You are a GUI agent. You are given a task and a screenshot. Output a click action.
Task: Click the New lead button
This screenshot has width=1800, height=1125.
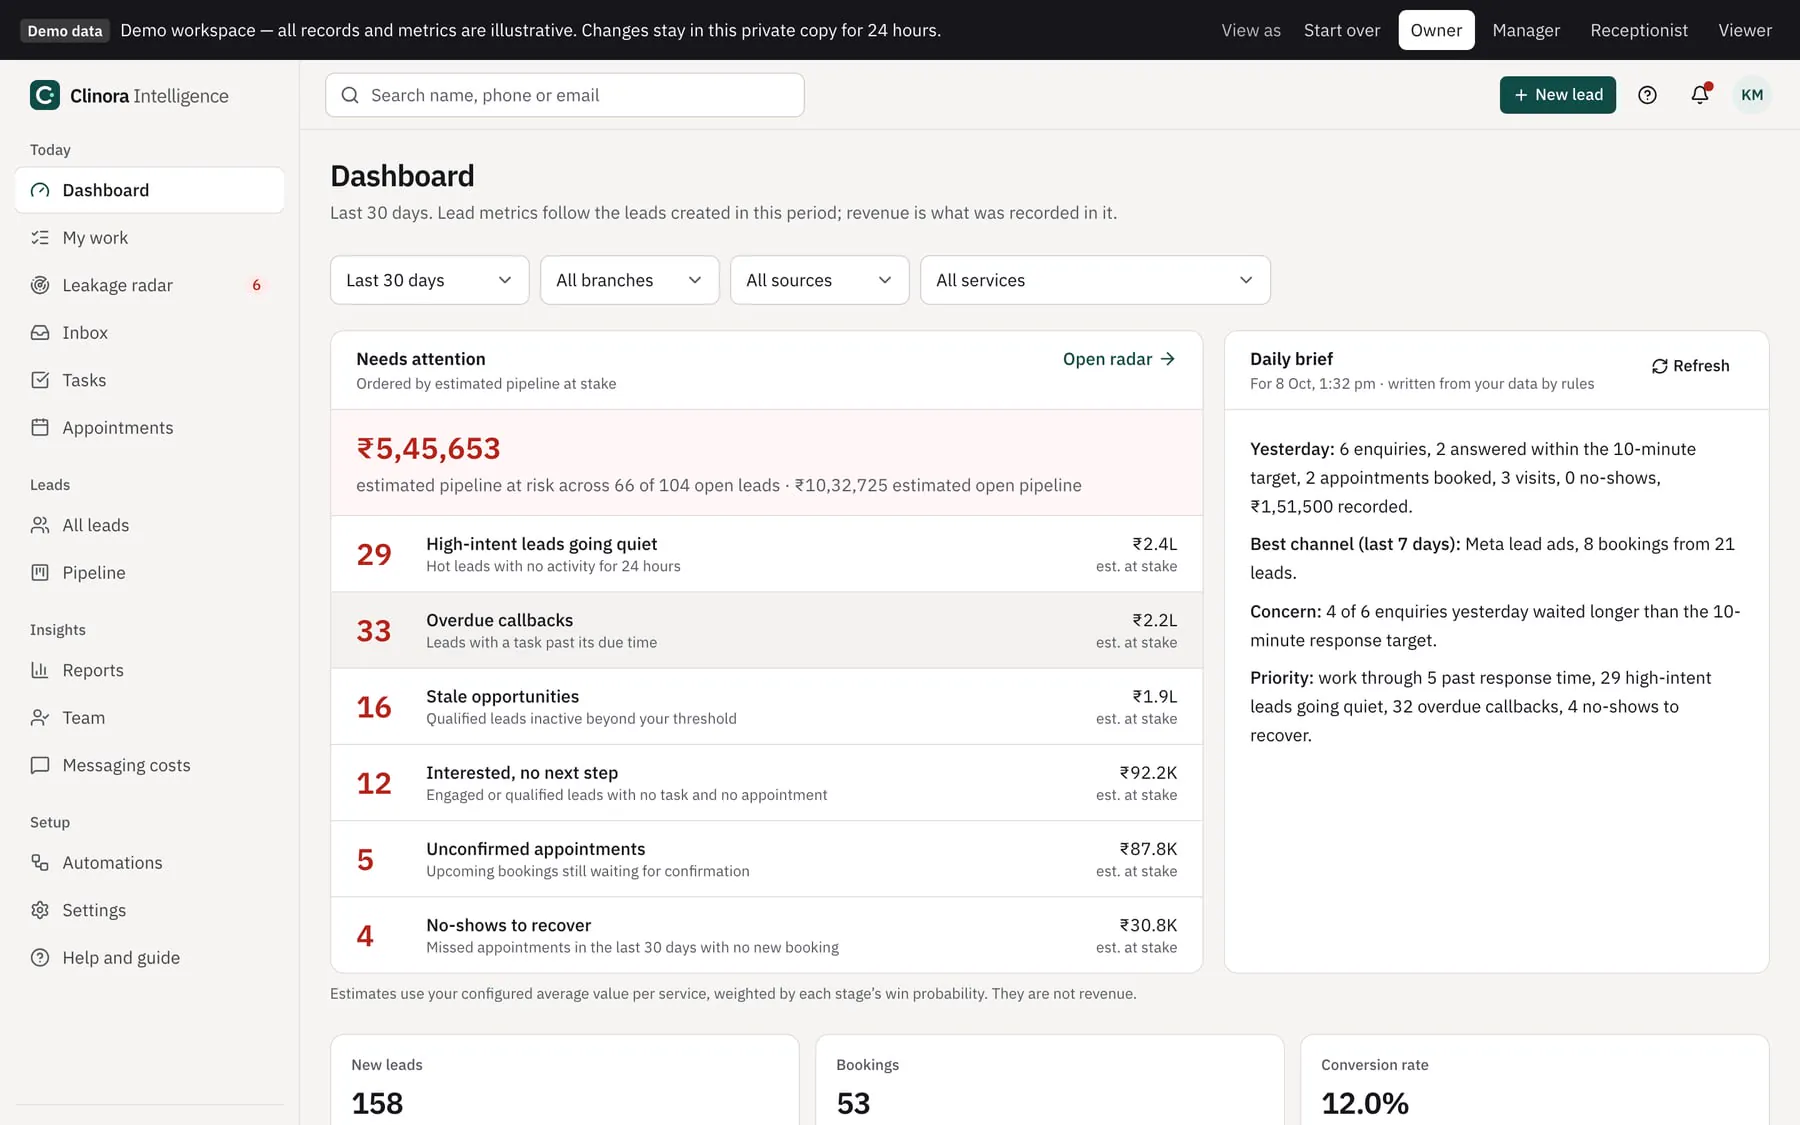click(x=1557, y=95)
